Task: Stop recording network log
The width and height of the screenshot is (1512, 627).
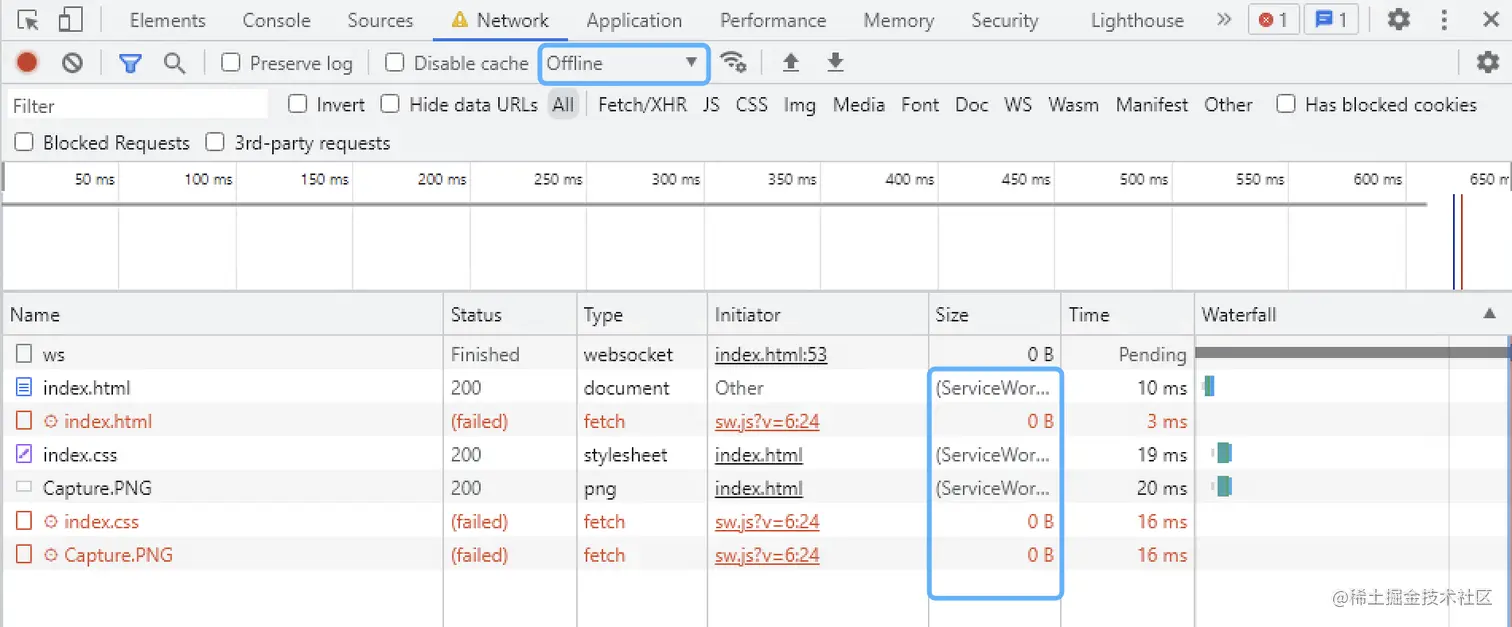Action: (27, 63)
